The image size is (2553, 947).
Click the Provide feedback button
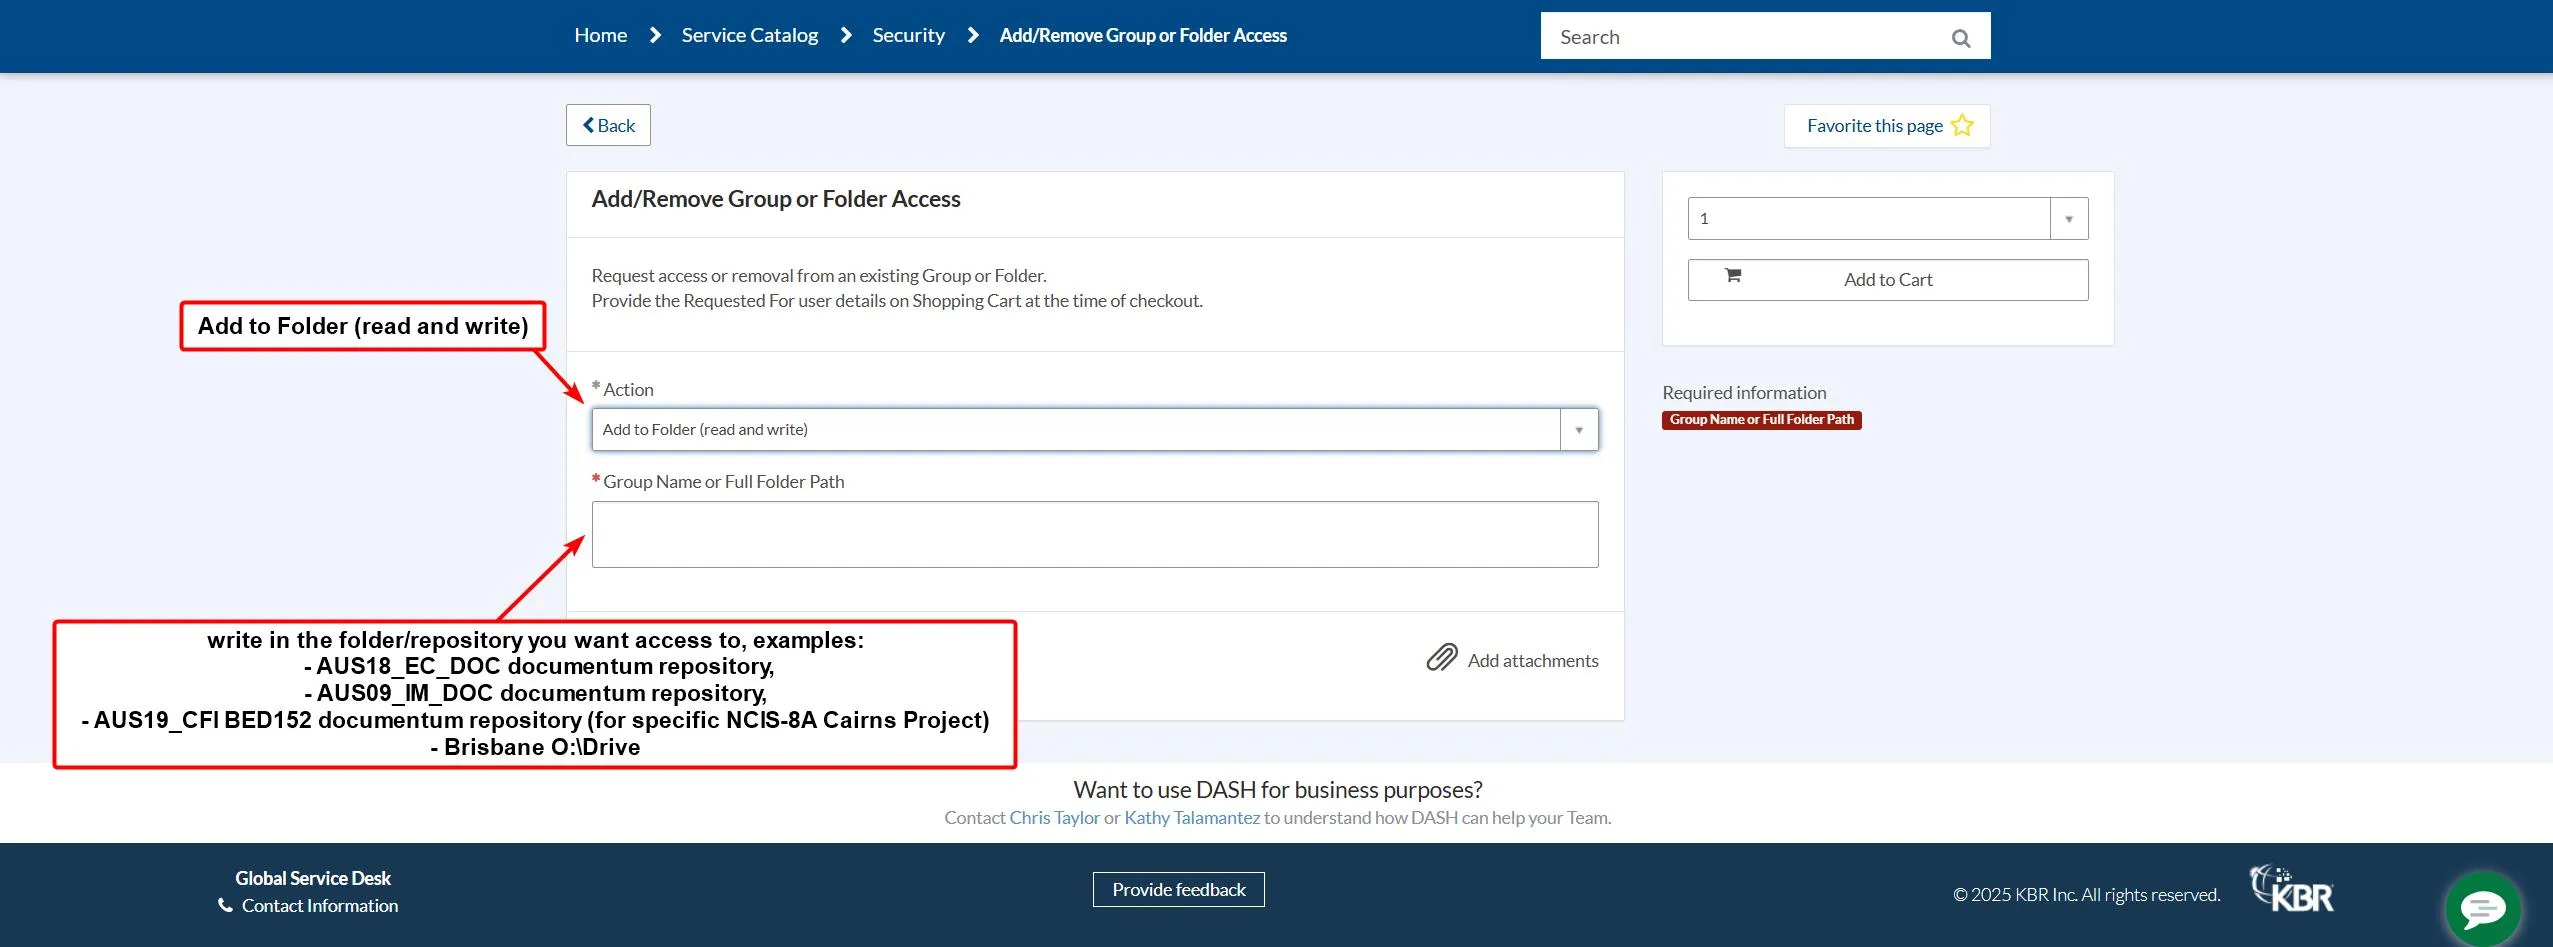(x=1177, y=888)
